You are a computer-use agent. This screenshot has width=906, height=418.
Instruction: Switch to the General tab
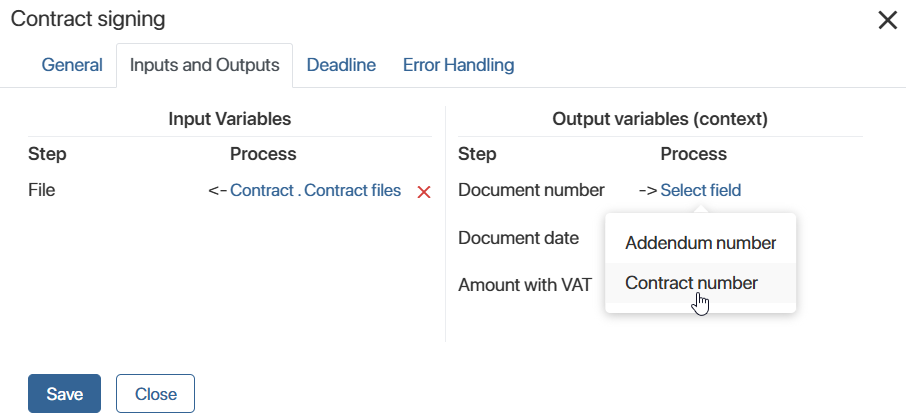click(72, 65)
